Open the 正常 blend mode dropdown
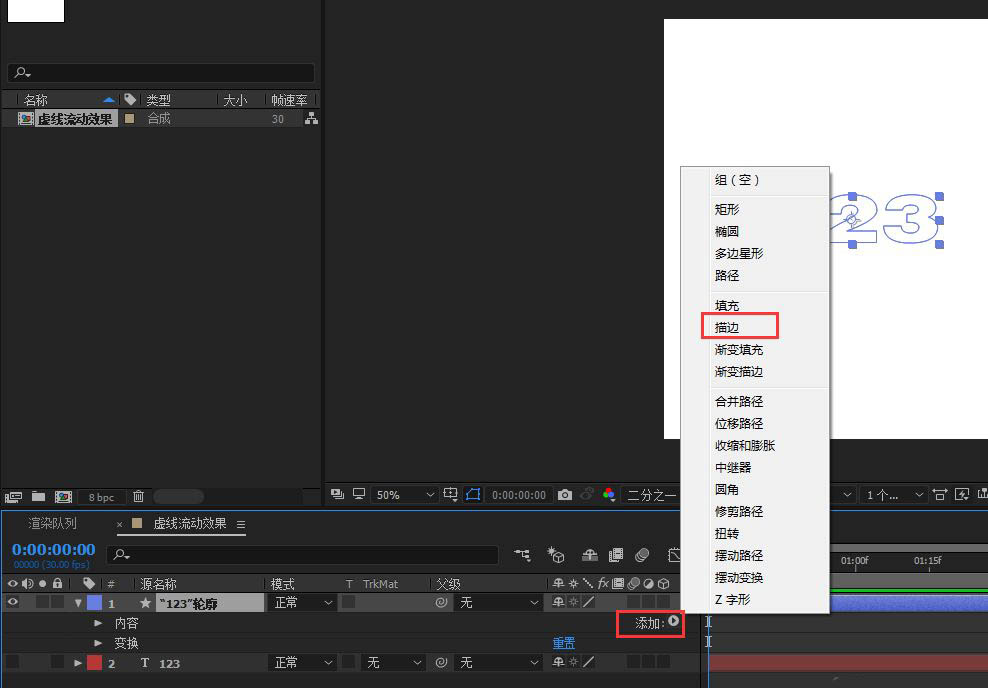The image size is (988, 688). (x=300, y=602)
